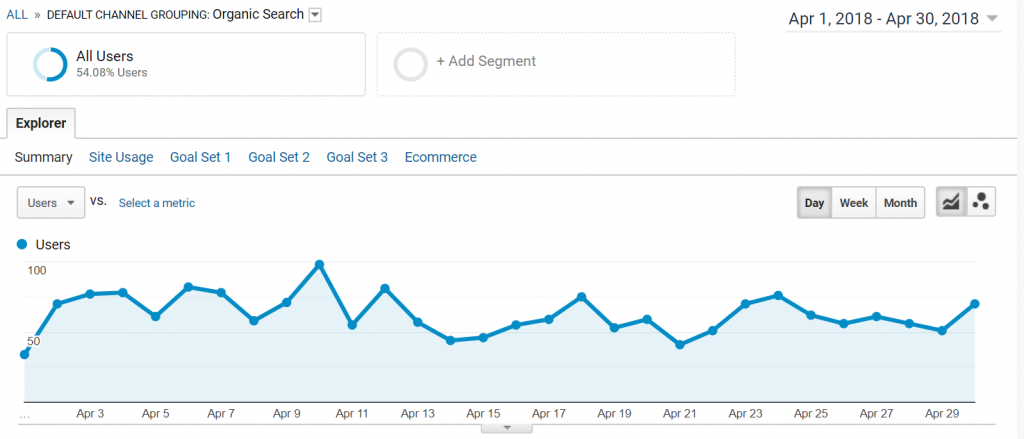Viewport: 1024px width, 439px height.
Task: Click the All Users donut segment icon
Action: coord(50,65)
